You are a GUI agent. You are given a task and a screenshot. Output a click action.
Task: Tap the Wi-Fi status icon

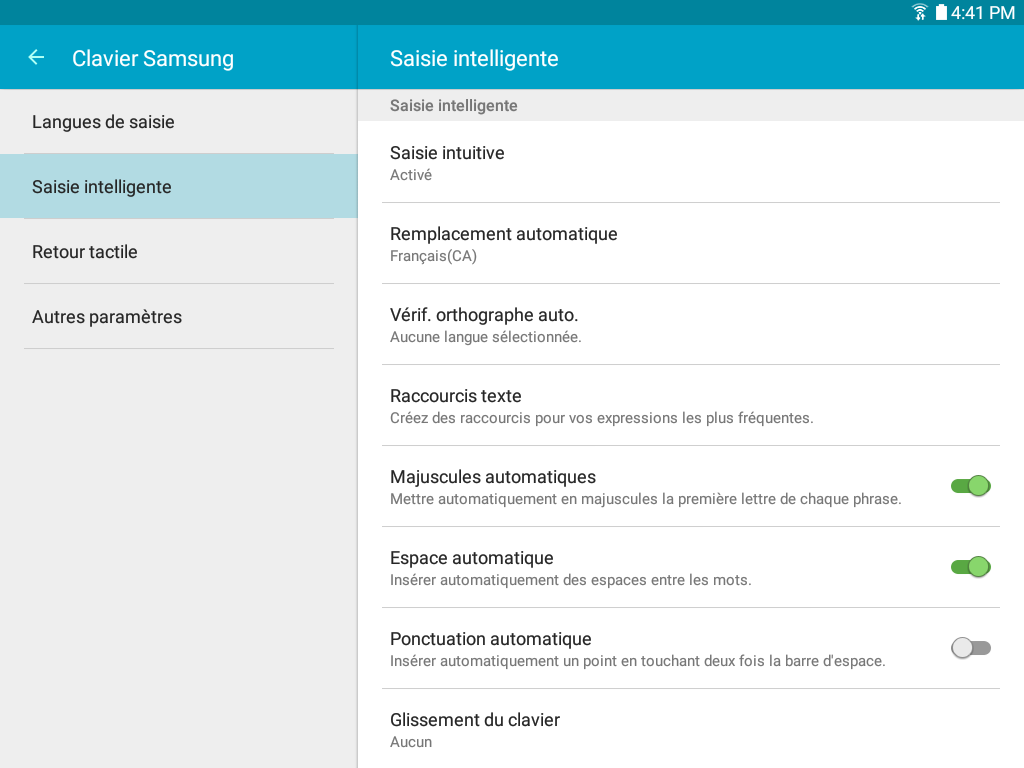pos(920,12)
